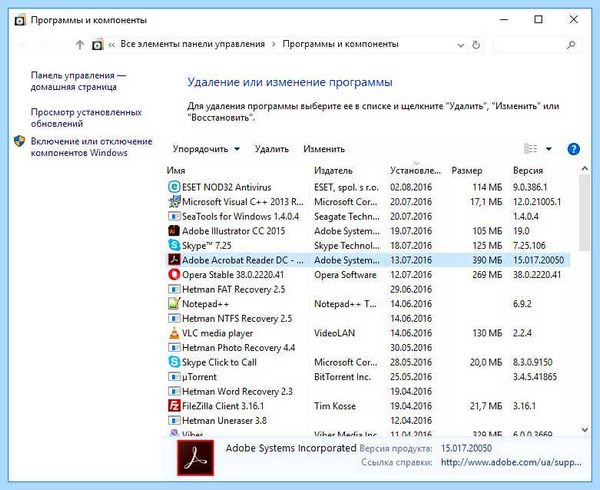Click the Adobe Acrobat Reader DC row icon
The width and height of the screenshot is (600, 490).
tap(174, 260)
